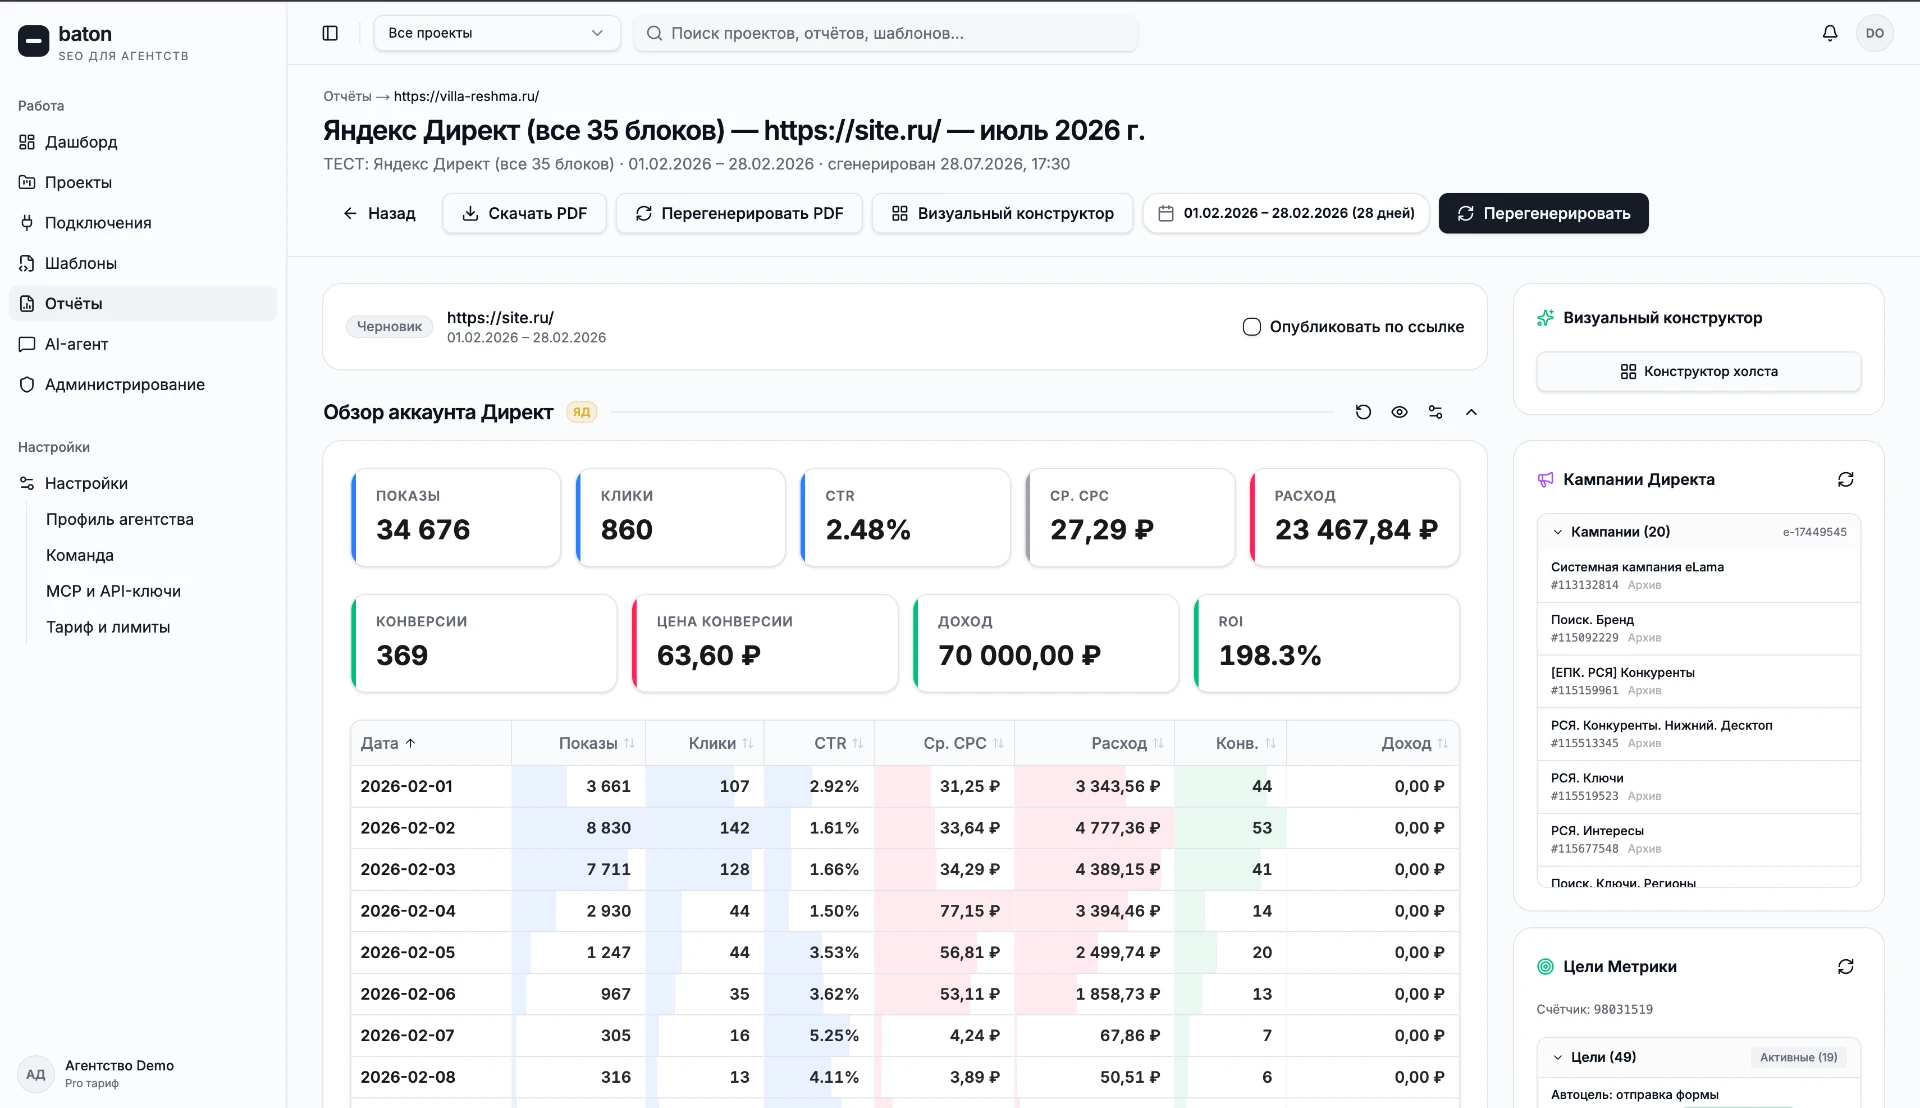
Task: Toggle the sidebar panel icon
Action: click(x=330, y=33)
